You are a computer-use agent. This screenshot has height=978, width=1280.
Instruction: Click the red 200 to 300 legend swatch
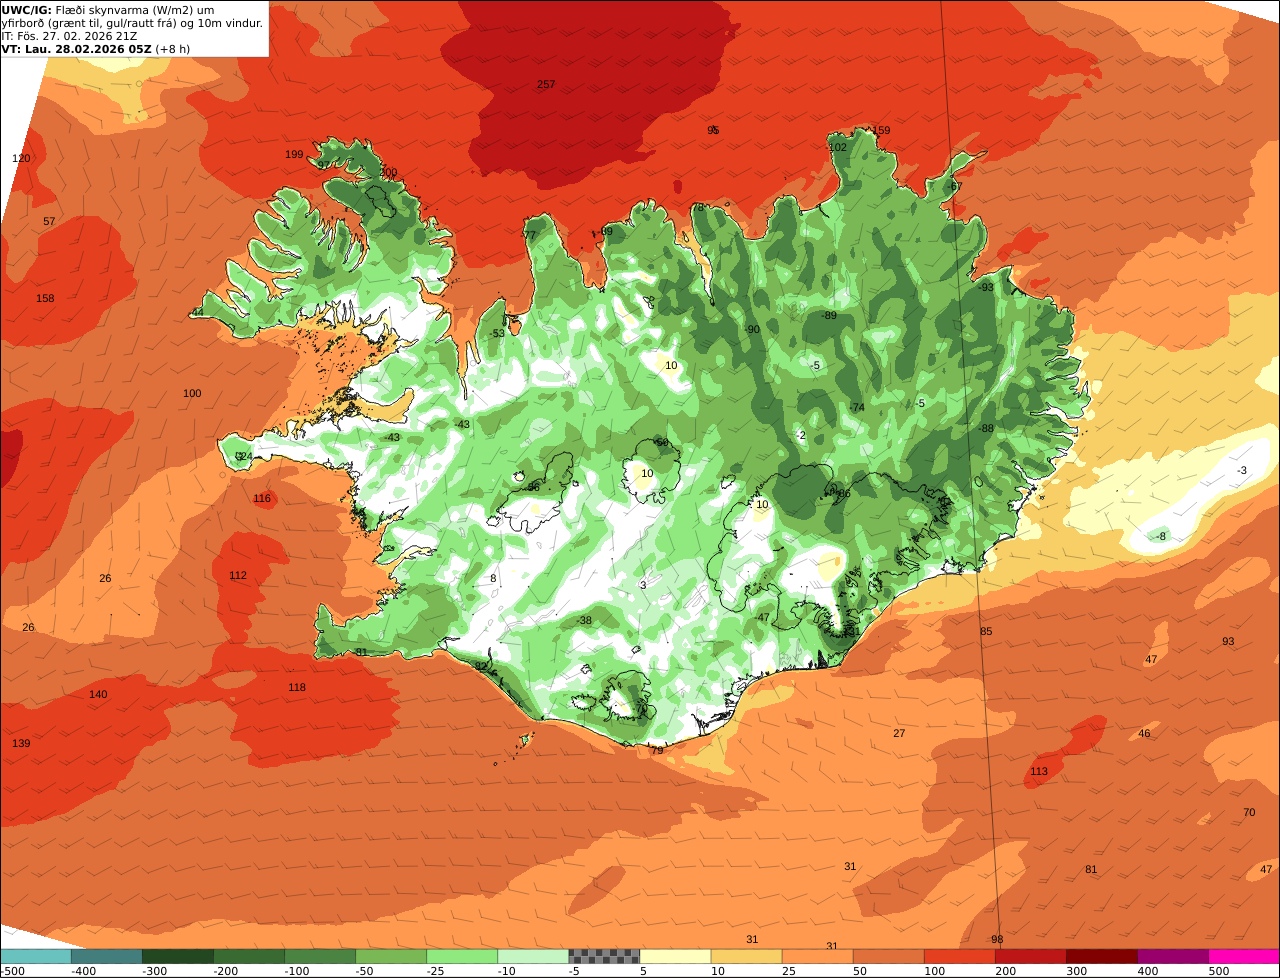(x=1030, y=956)
